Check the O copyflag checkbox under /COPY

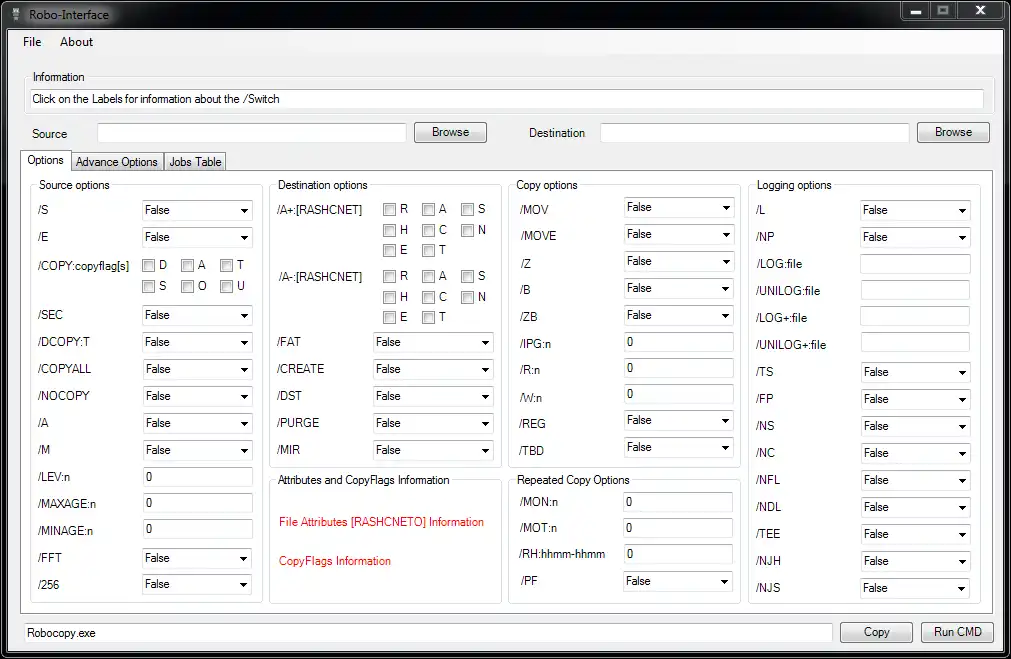[188, 286]
